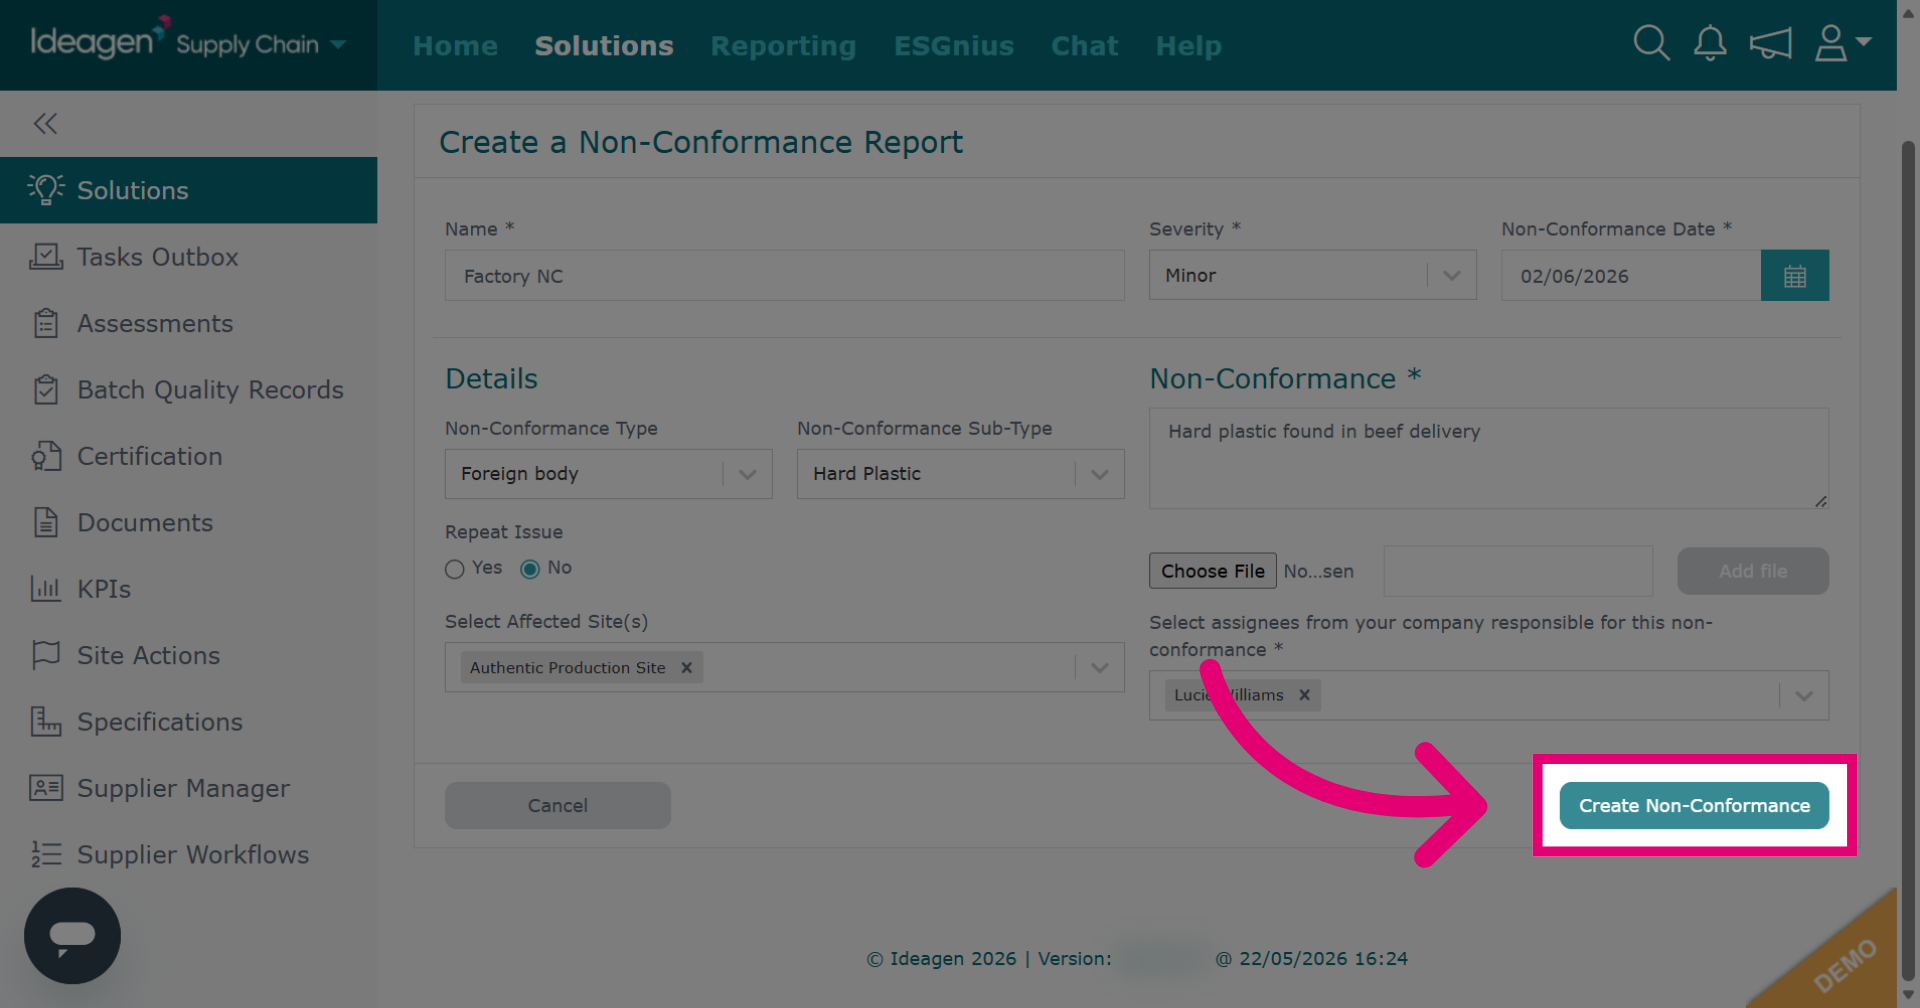This screenshot has width=1920, height=1008.
Task: Click the KPIs bar chart icon
Action: tap(46, 588)
